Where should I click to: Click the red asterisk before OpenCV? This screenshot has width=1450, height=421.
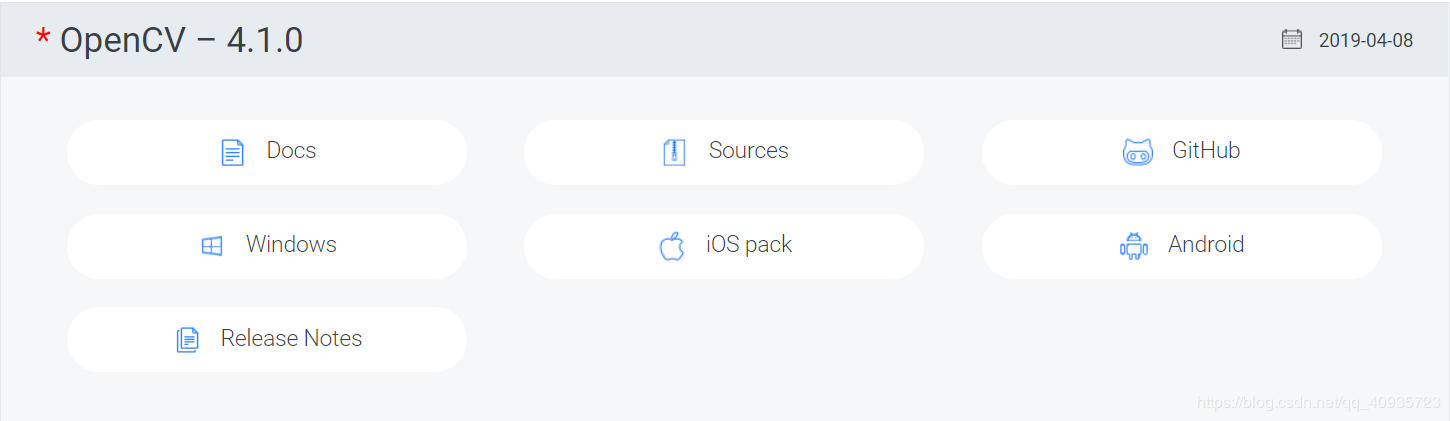click(43, 40)
